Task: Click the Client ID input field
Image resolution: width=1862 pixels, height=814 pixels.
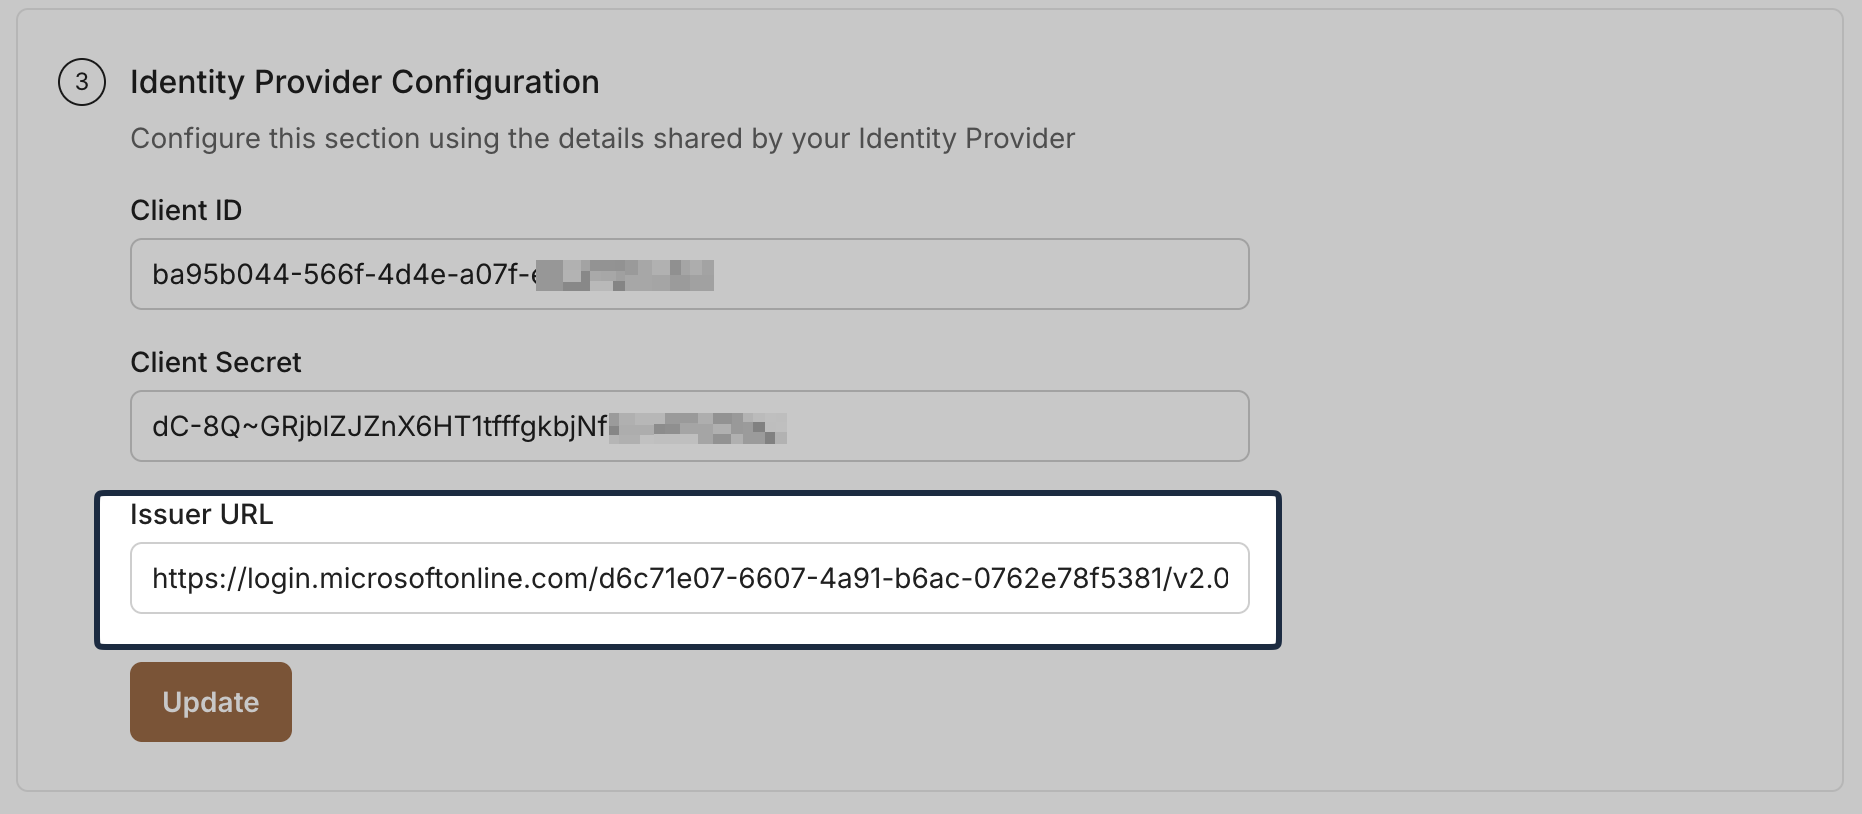Action: tap(690, 274)
